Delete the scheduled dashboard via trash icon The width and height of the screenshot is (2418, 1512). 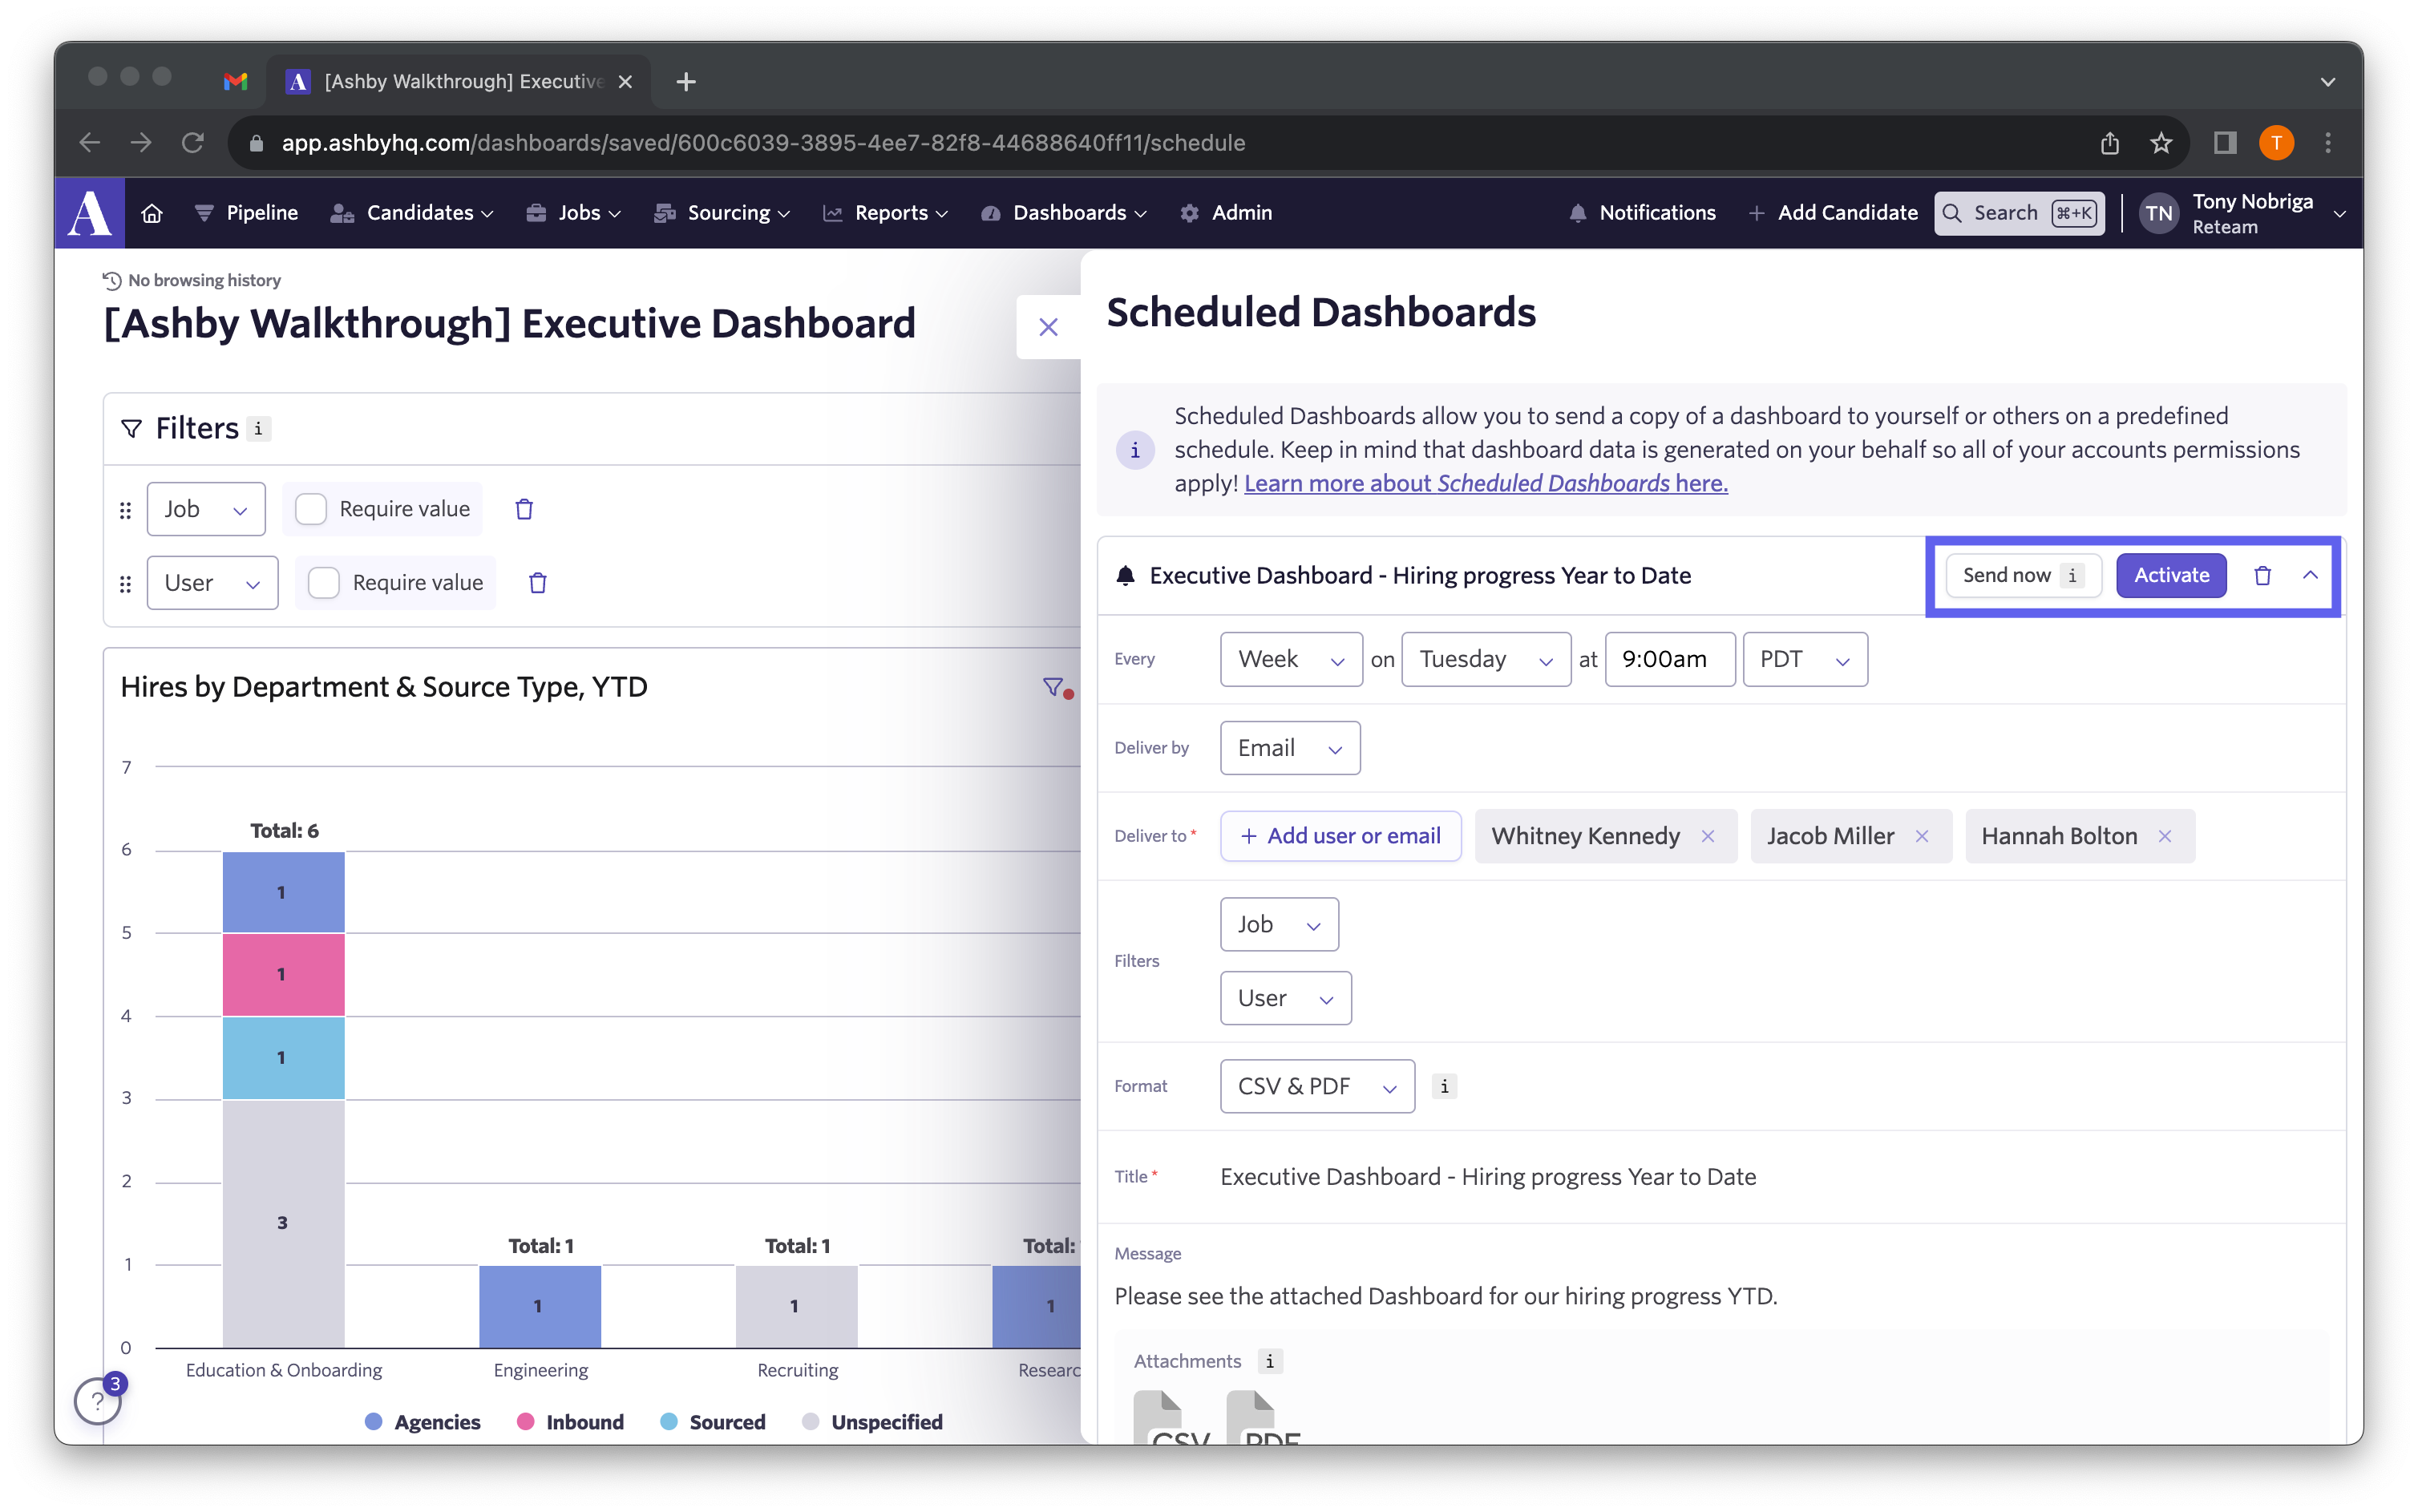(2262, 575)
